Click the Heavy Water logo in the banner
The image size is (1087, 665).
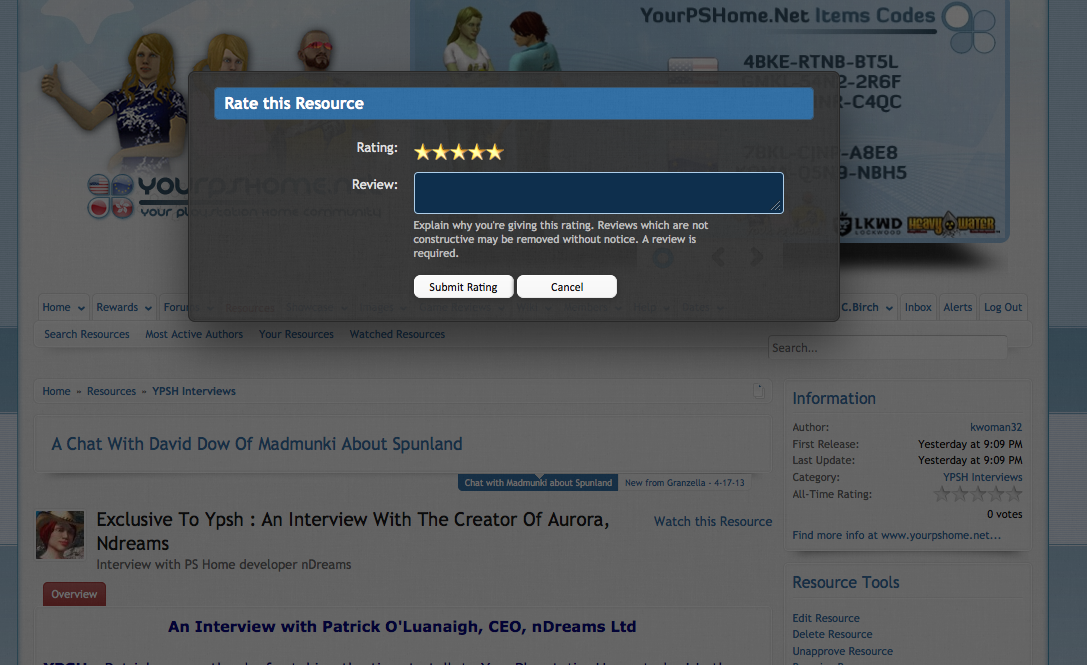click(x=952, y=225)
